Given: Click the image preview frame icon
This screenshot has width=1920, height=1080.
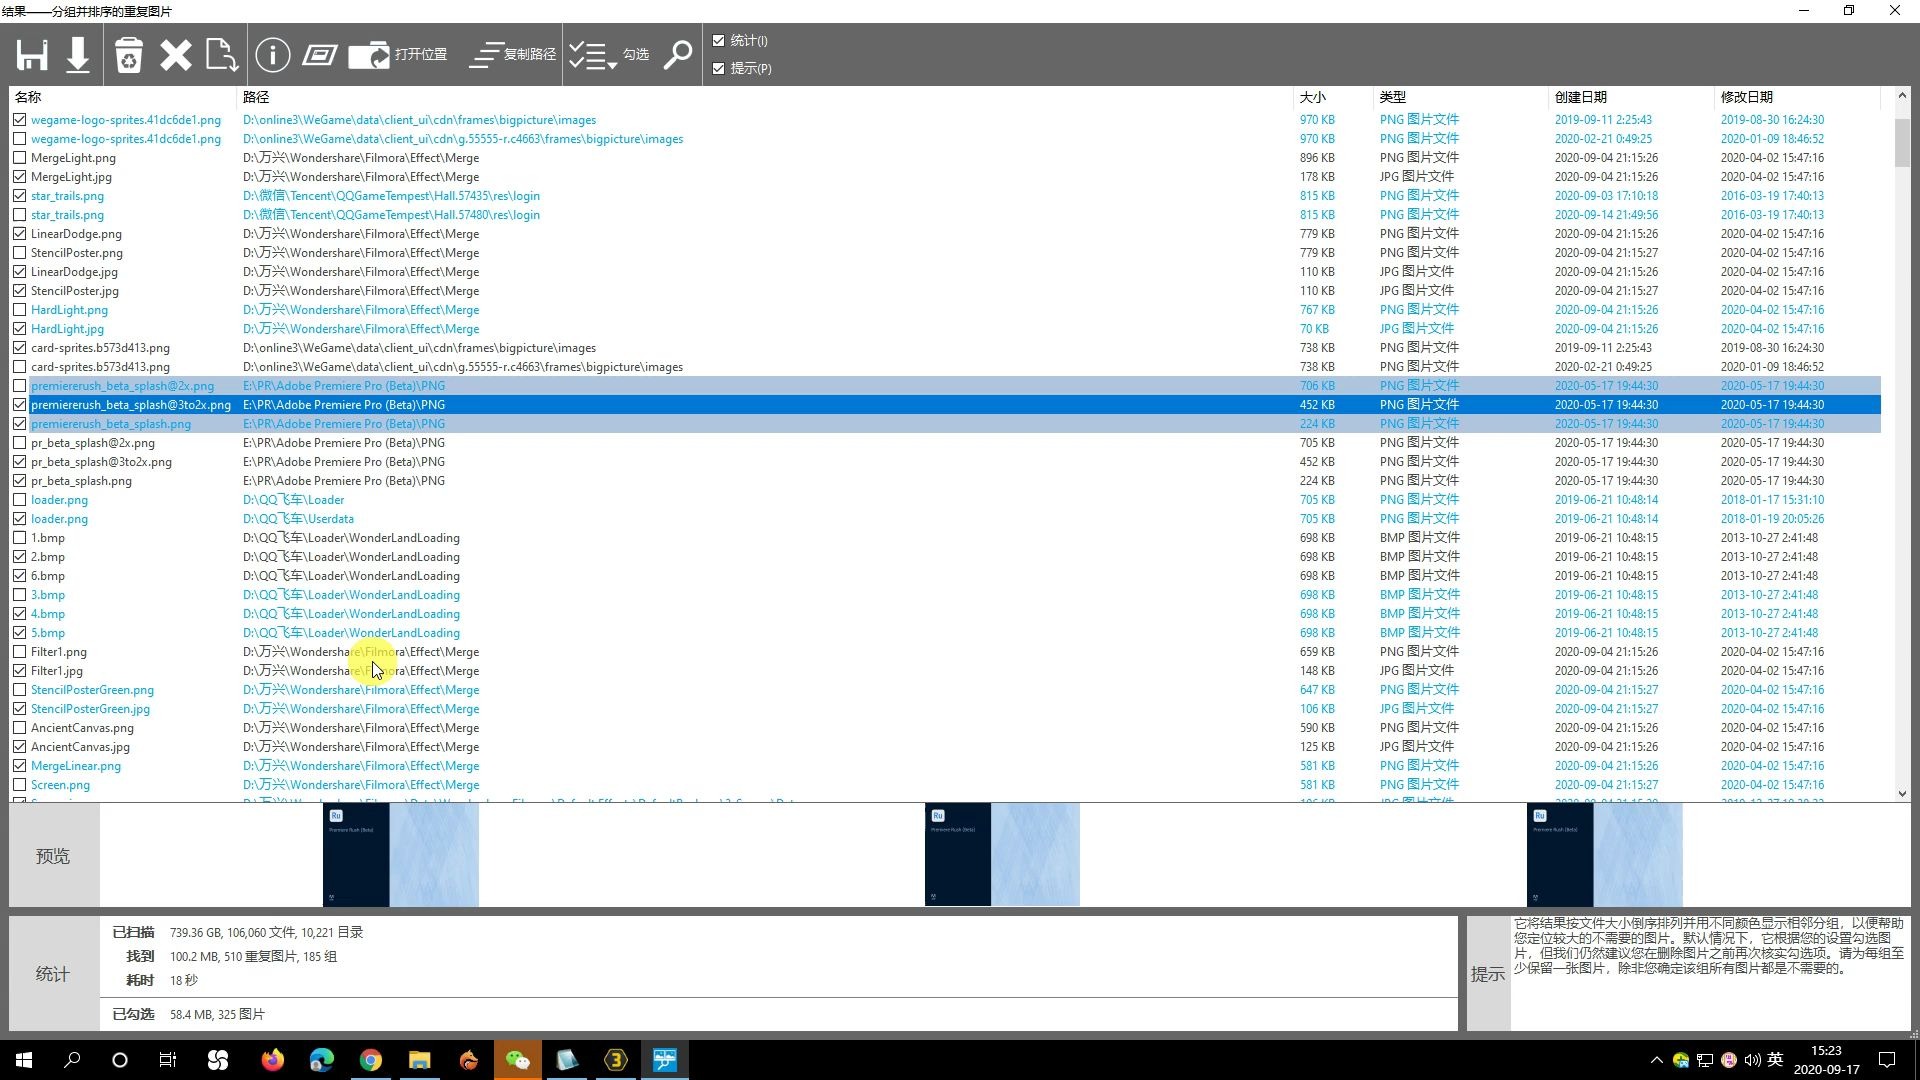Looking at the screenshot, I should point(319,55).
